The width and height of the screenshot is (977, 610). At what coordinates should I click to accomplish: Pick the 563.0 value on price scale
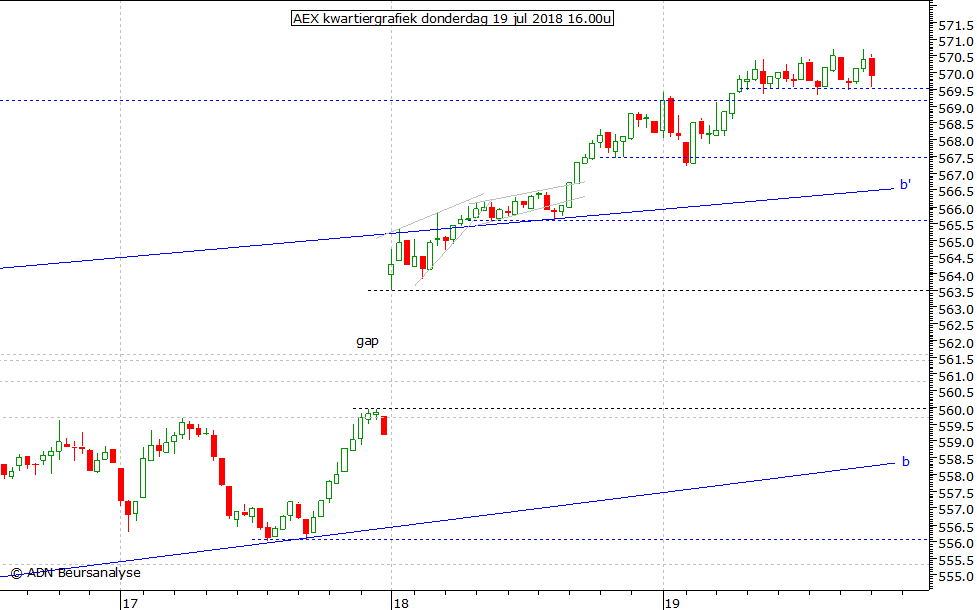point(956,310)
